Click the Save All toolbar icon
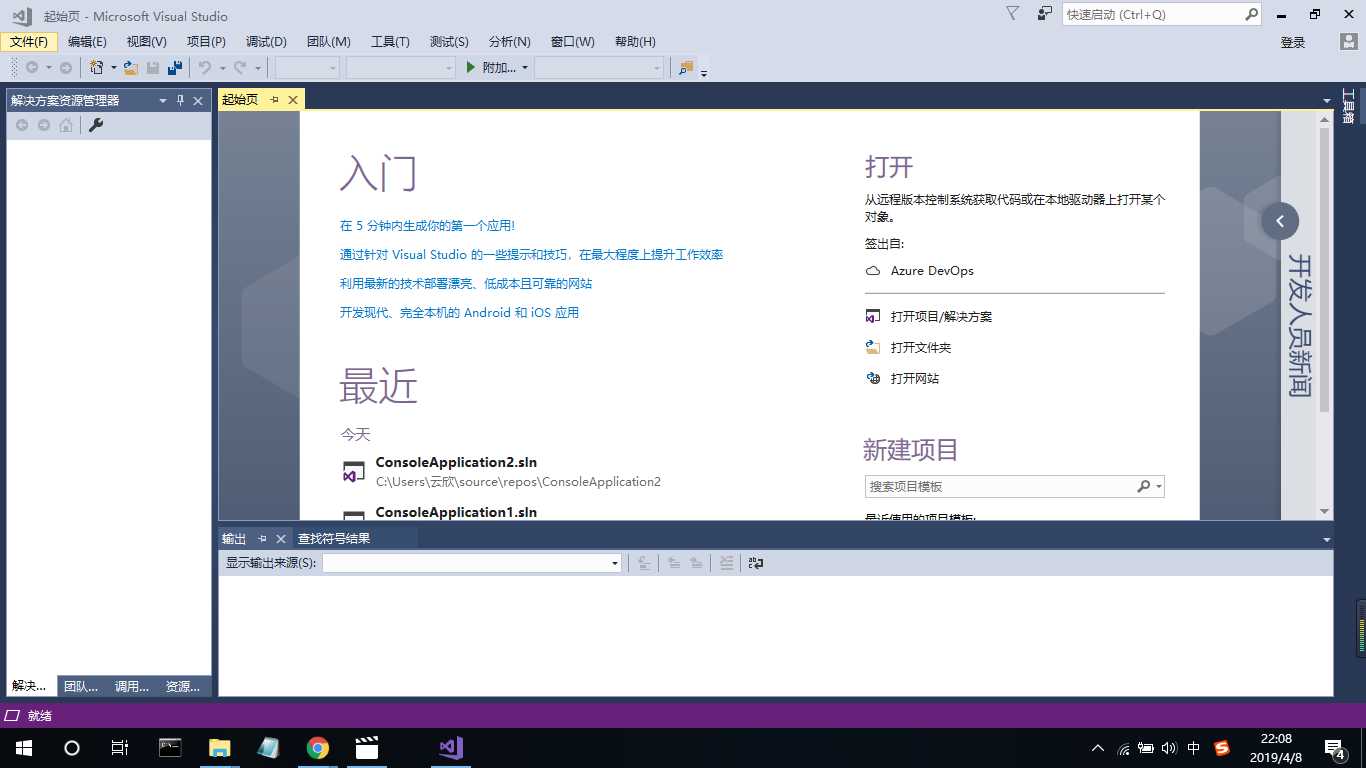Viewport: 1366px width, 768px height. (175, 68)
